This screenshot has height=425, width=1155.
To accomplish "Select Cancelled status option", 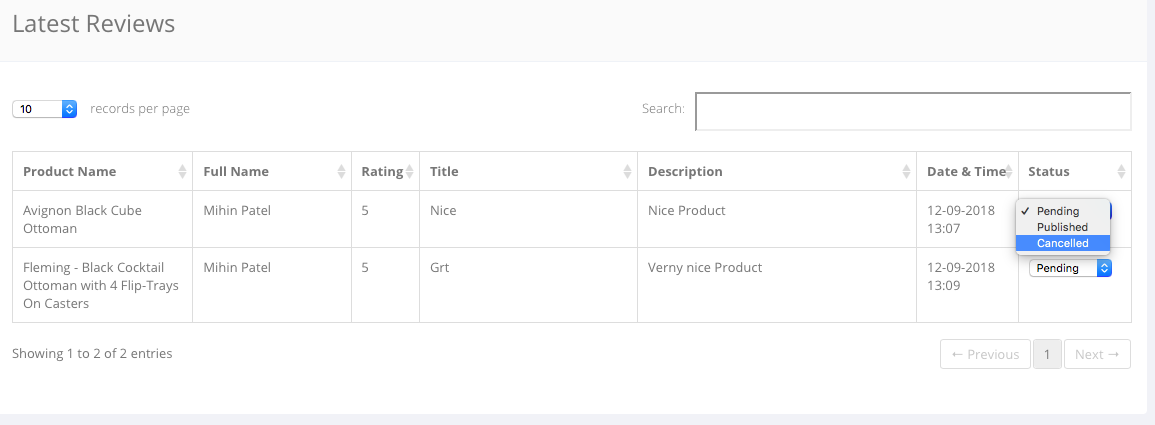I will pos(1062,243).
